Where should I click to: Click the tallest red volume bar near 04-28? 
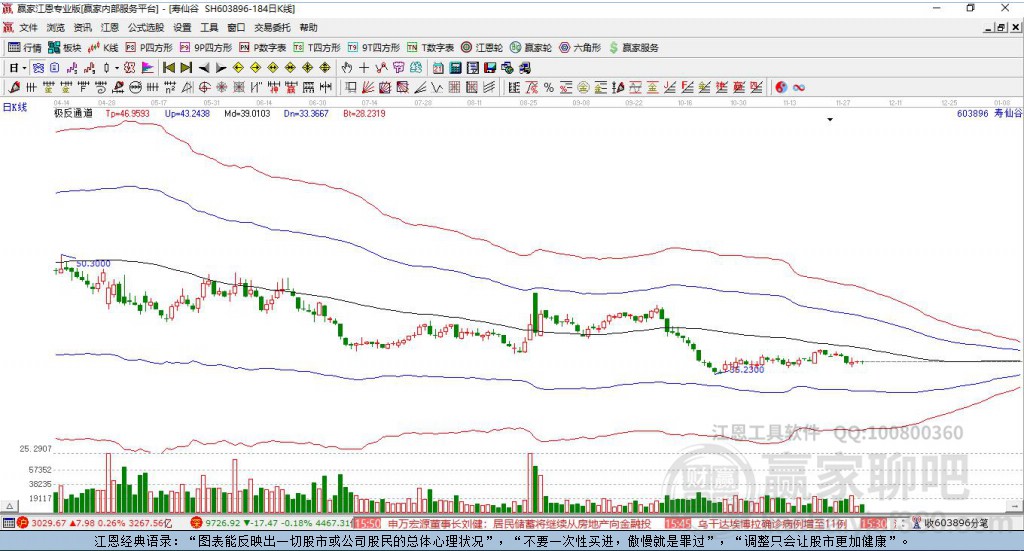click(x=108, y=482)
